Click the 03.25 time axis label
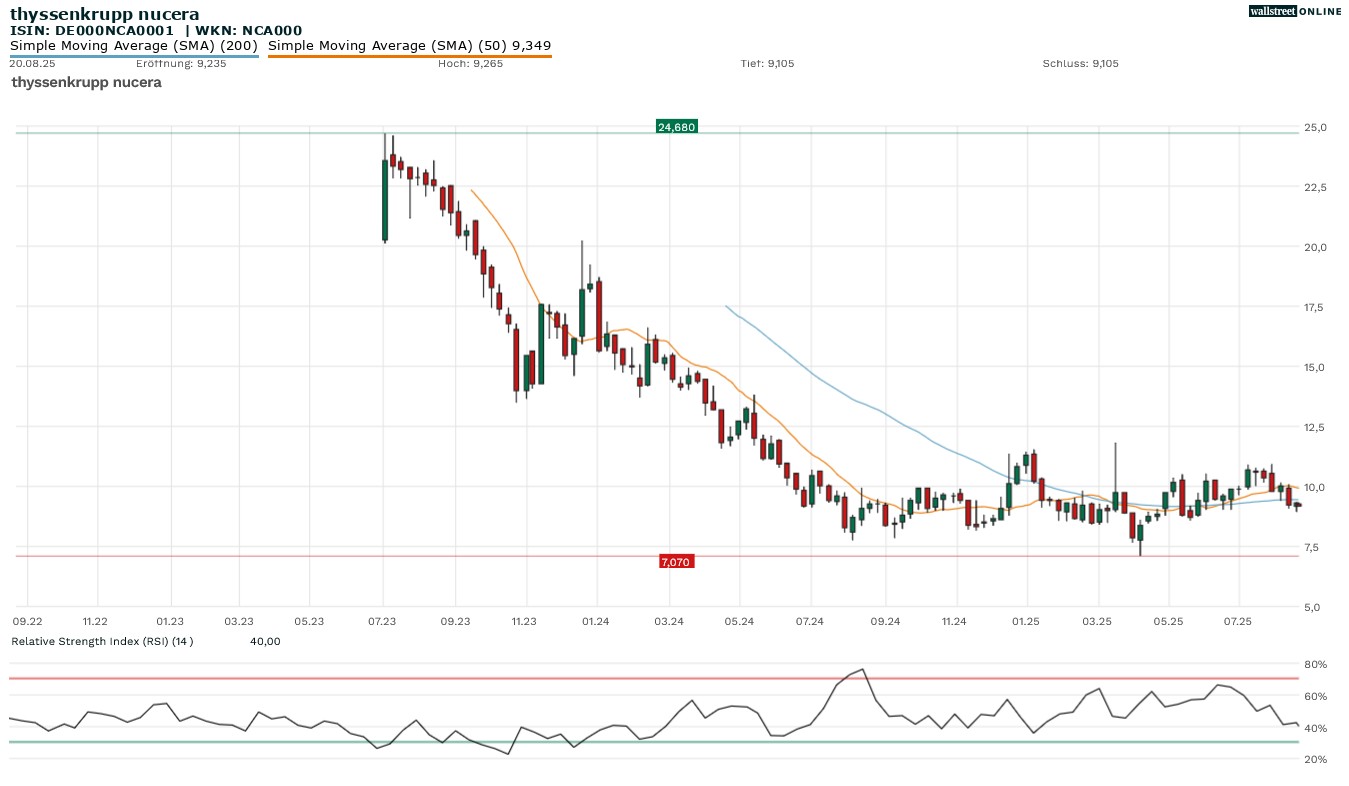Image resolution: width=1349 pixels, height=786 pixels. [x=1097, y=621]
